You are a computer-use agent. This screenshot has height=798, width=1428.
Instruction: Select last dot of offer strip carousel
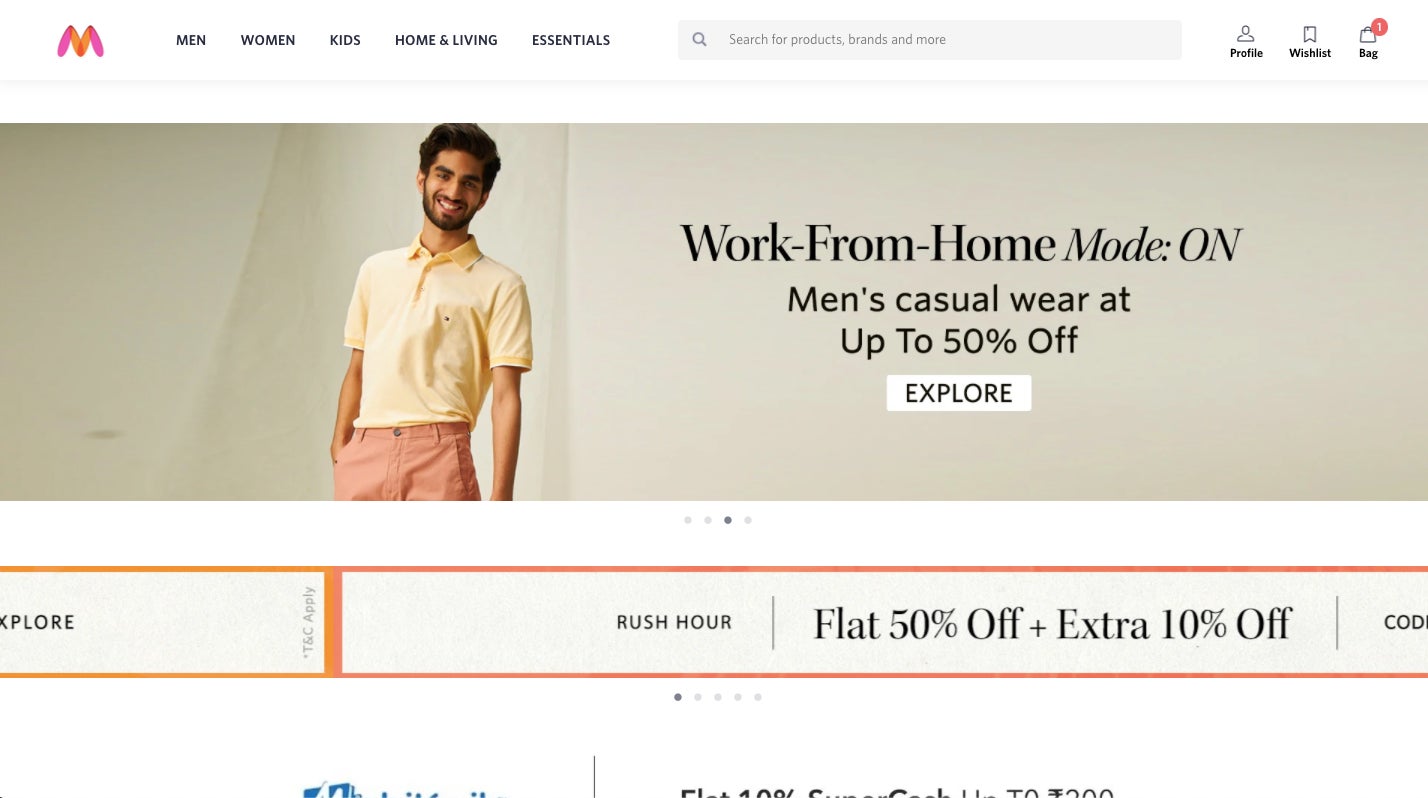(x=758, y=697)
